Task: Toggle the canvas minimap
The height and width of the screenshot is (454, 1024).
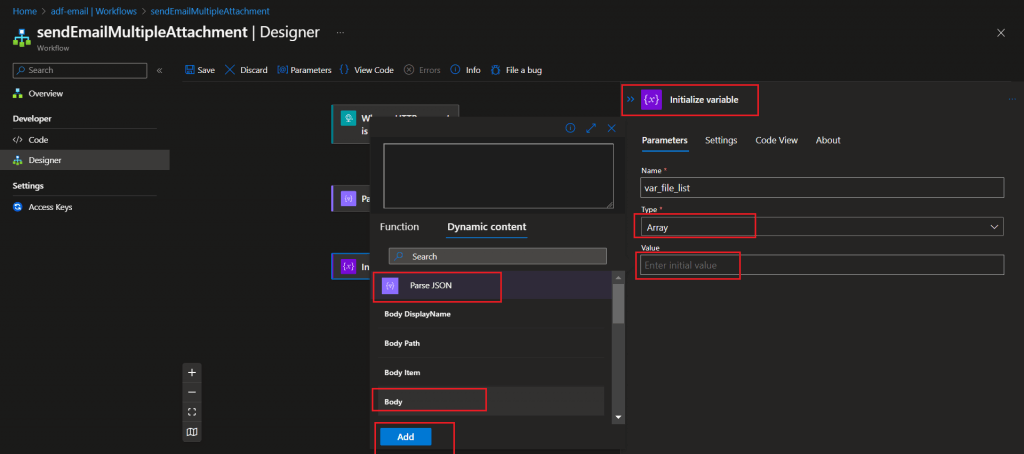Action: 192,432
